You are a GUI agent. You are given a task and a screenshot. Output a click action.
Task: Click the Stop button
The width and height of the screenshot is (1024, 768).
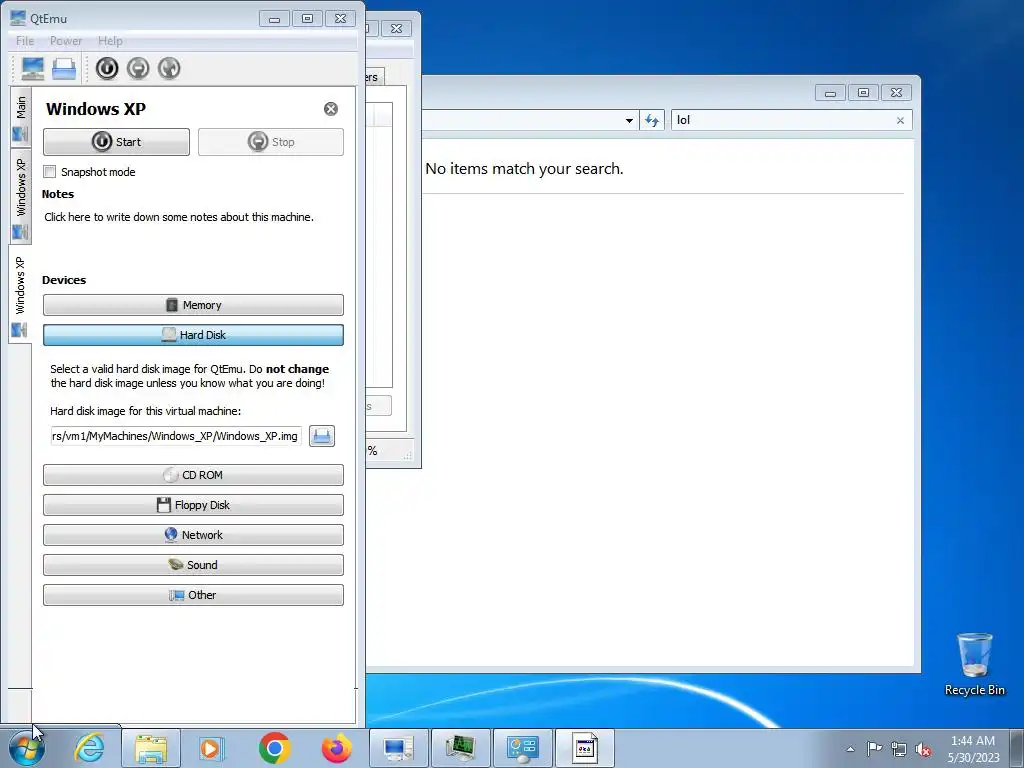[x=271, y=142]
